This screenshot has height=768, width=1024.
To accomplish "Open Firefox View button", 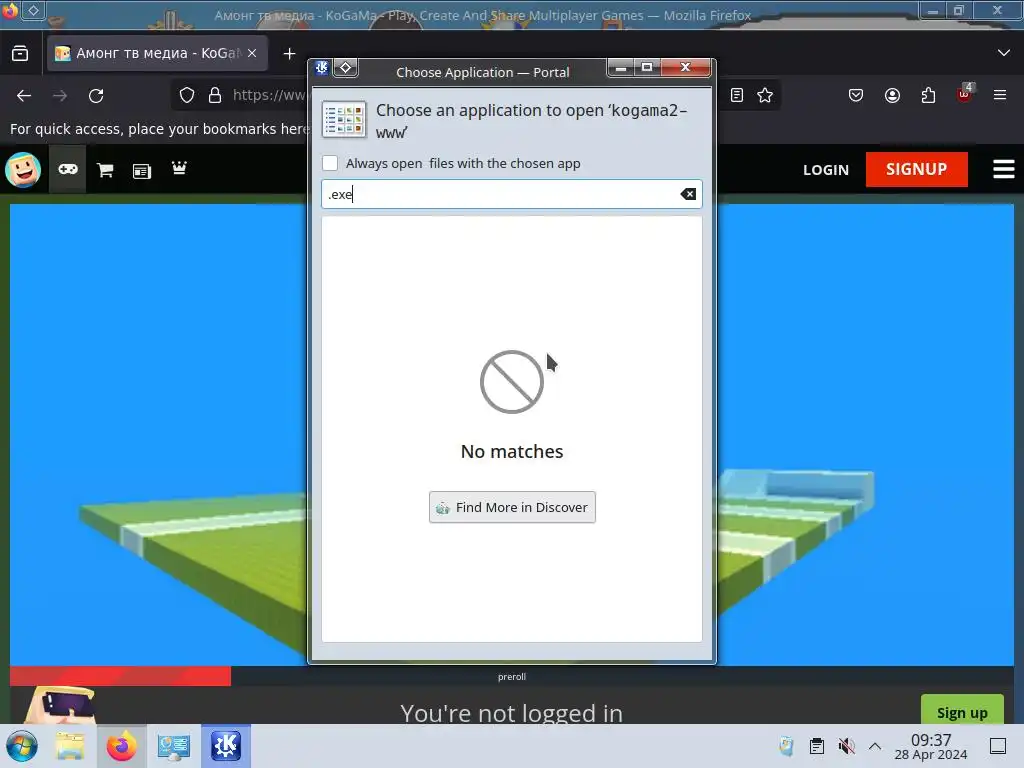I will (20, 53).
